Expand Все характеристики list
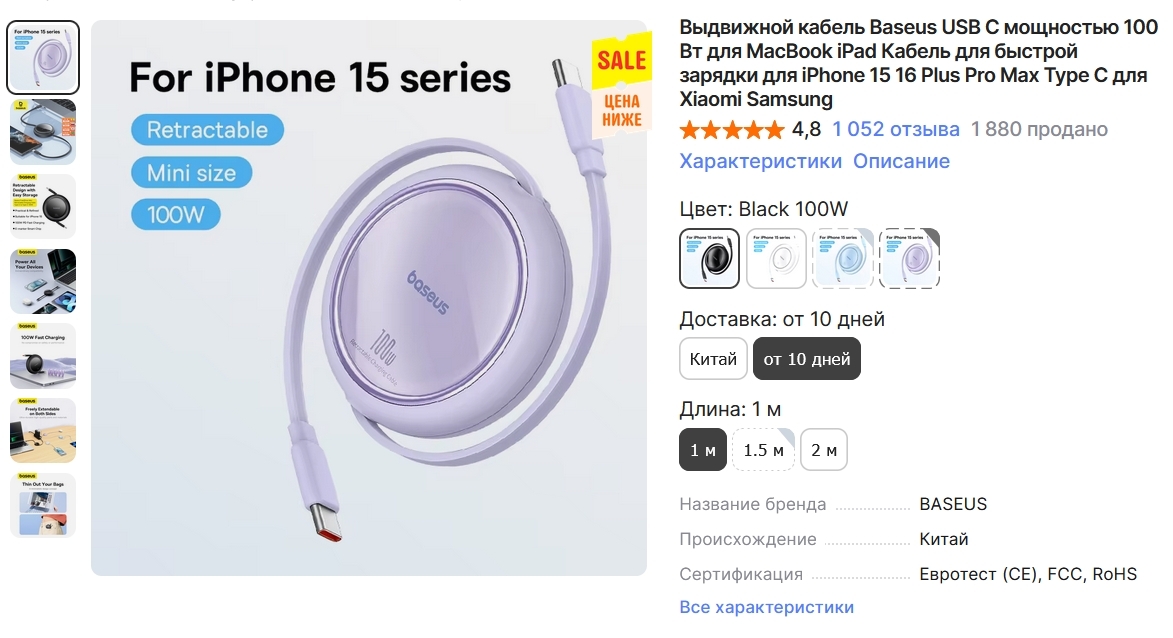The width and height of the screenshot is (1173, 638). click(767, 607)
